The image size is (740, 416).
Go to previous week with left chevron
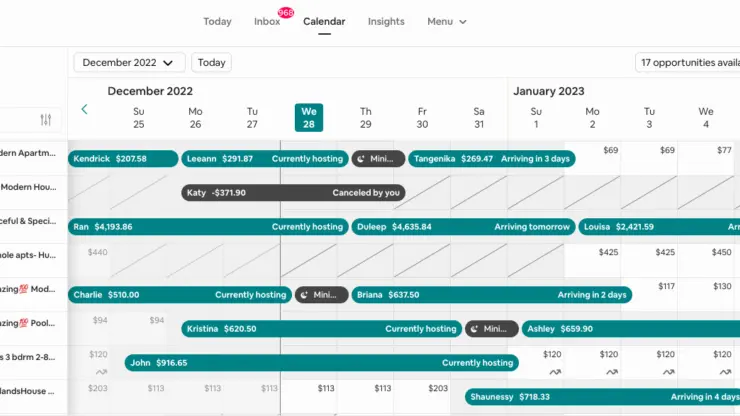pos(84,110)
